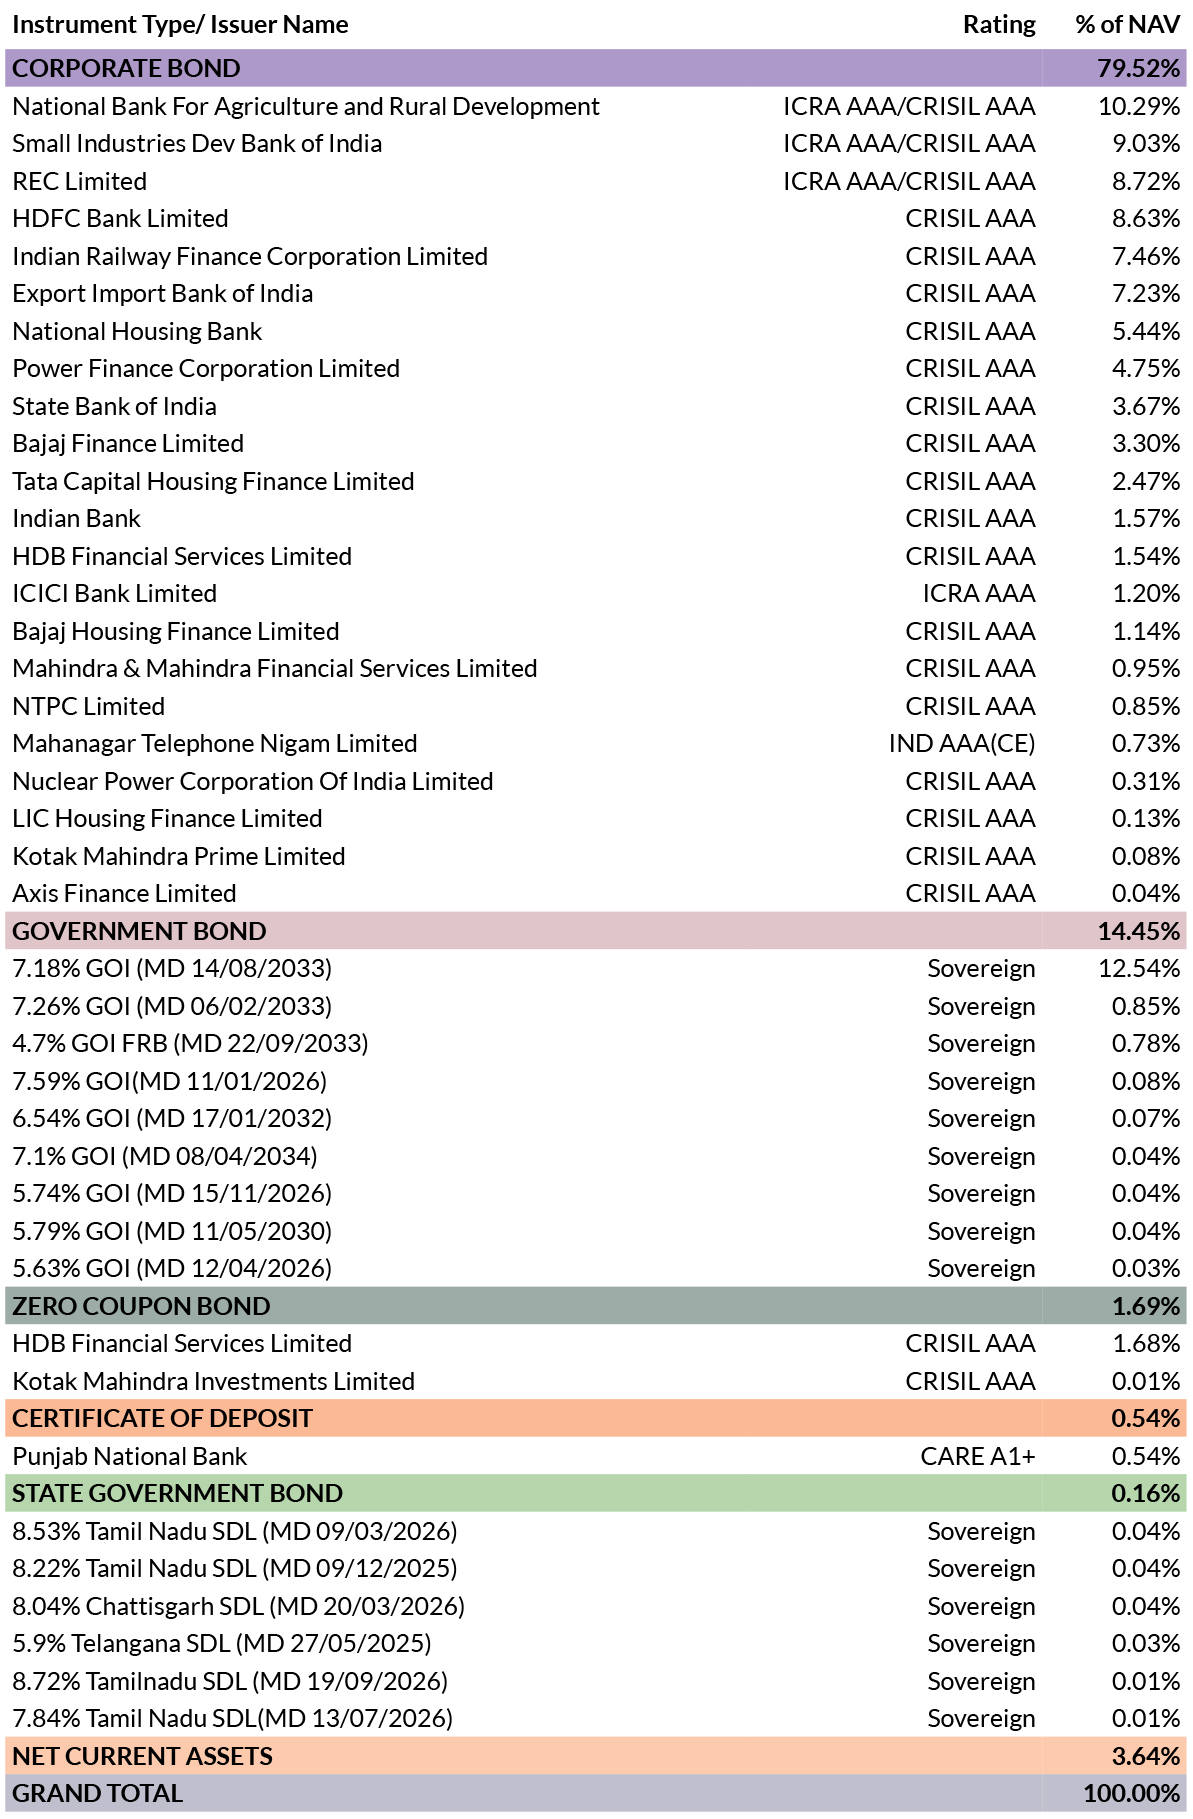Select the CARE A1+ rating cell

click(977, 1456)
